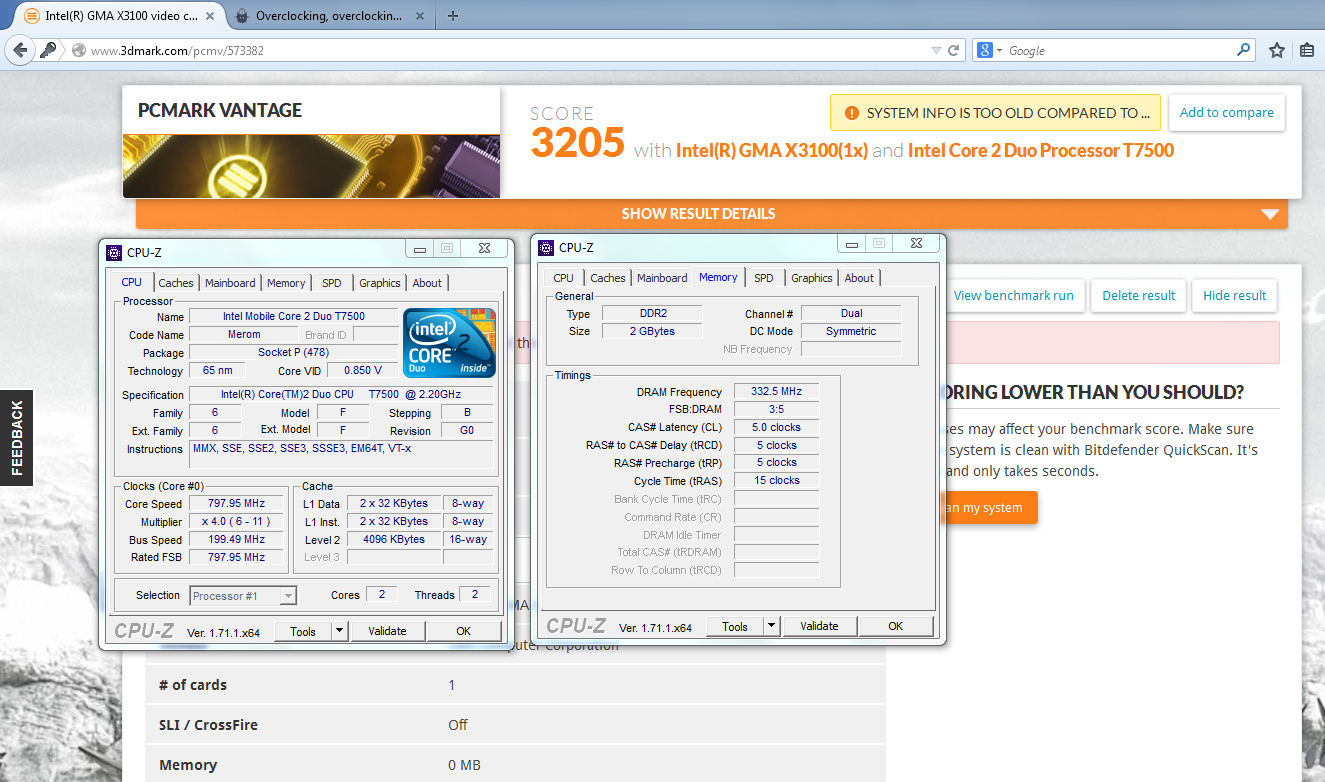Screen dimensions: 1325x782
Task: Click the reload page icon
Action: pyautogui.click(x=954, y=50)
